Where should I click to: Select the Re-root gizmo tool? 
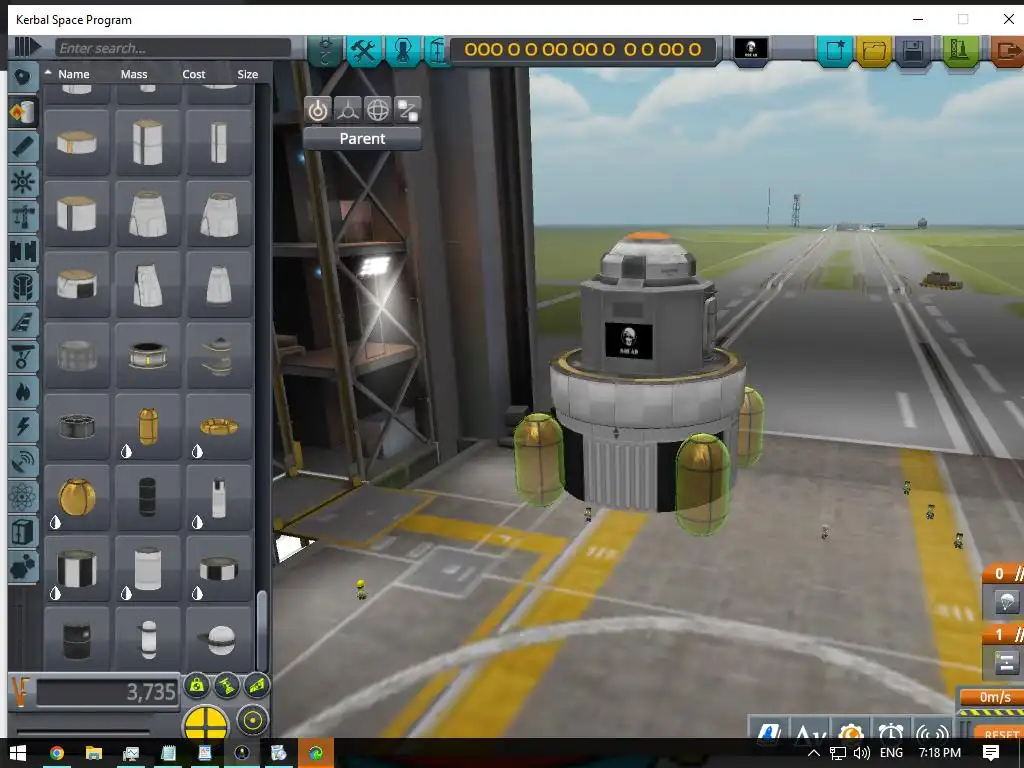coord(408,110)
